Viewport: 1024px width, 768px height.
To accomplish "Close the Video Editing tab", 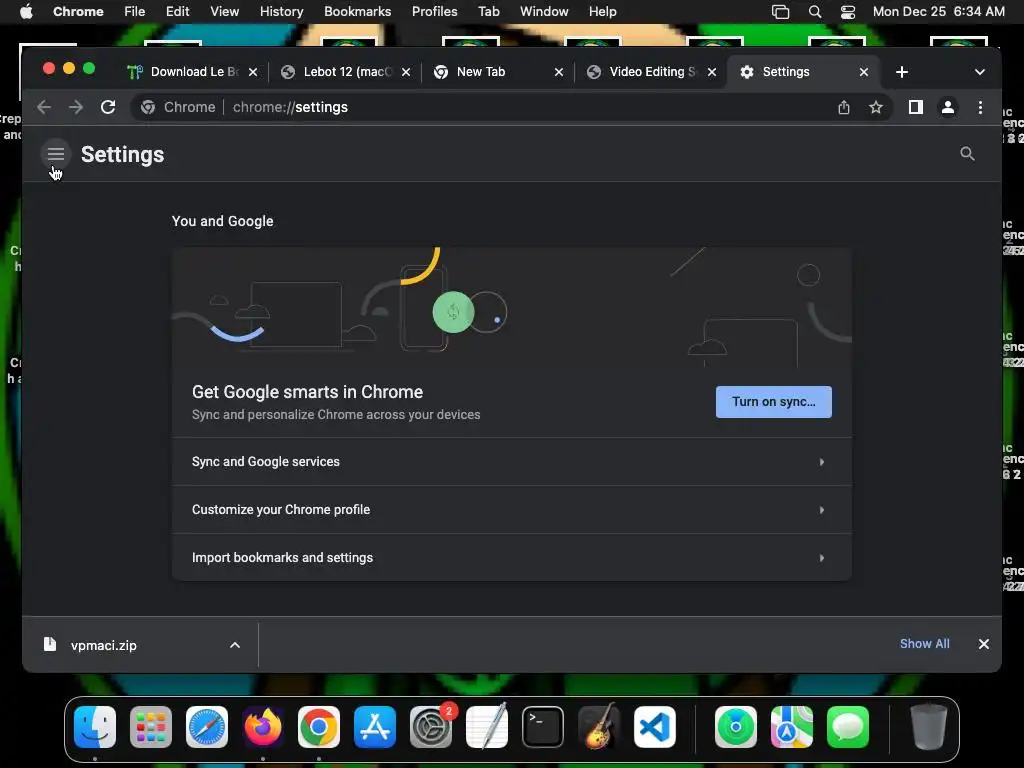I will tap(712, 72).
